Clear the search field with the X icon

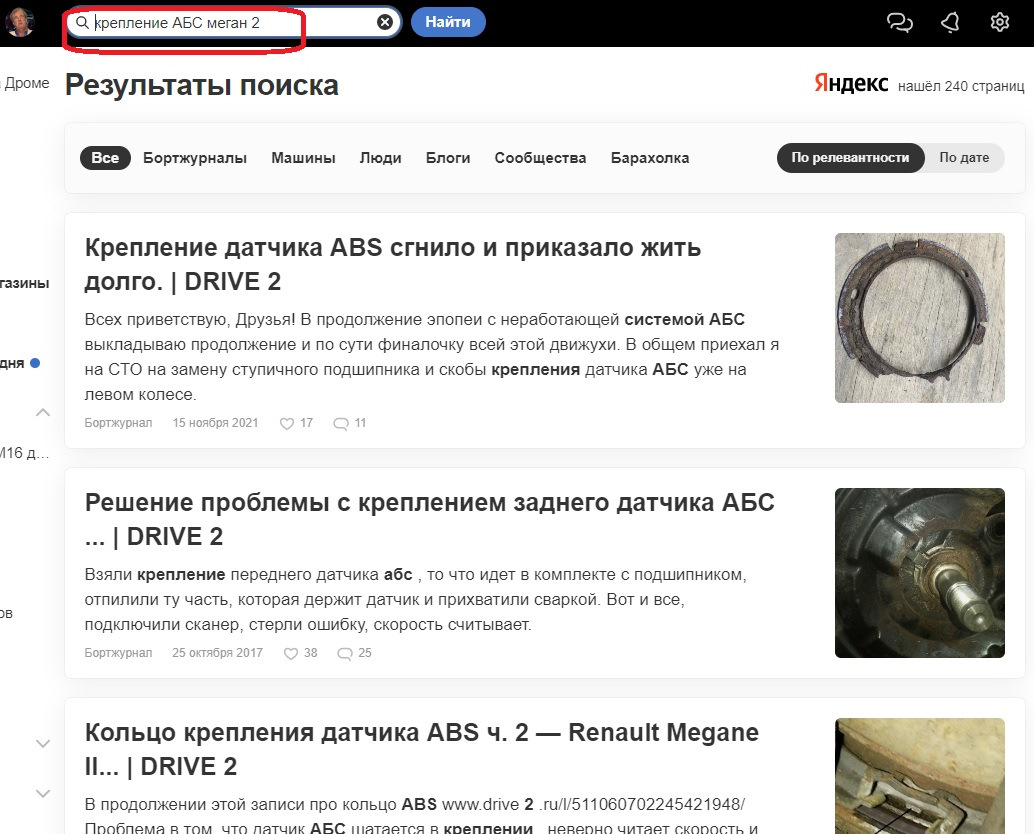tap(384, 22)
